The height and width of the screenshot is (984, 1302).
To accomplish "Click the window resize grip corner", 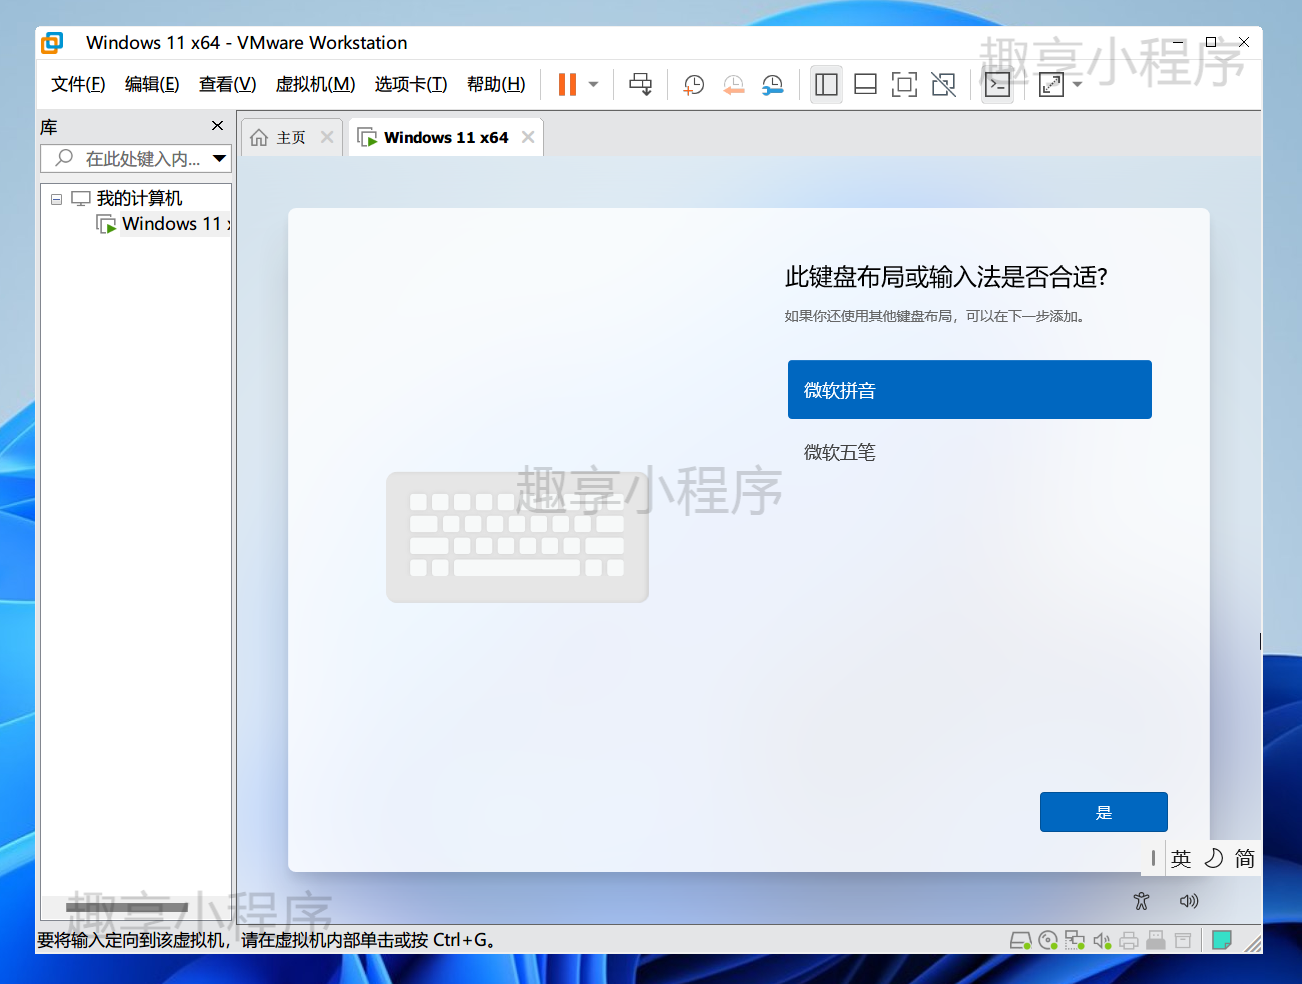I will pyautogui.click(x=1253, y=943).
